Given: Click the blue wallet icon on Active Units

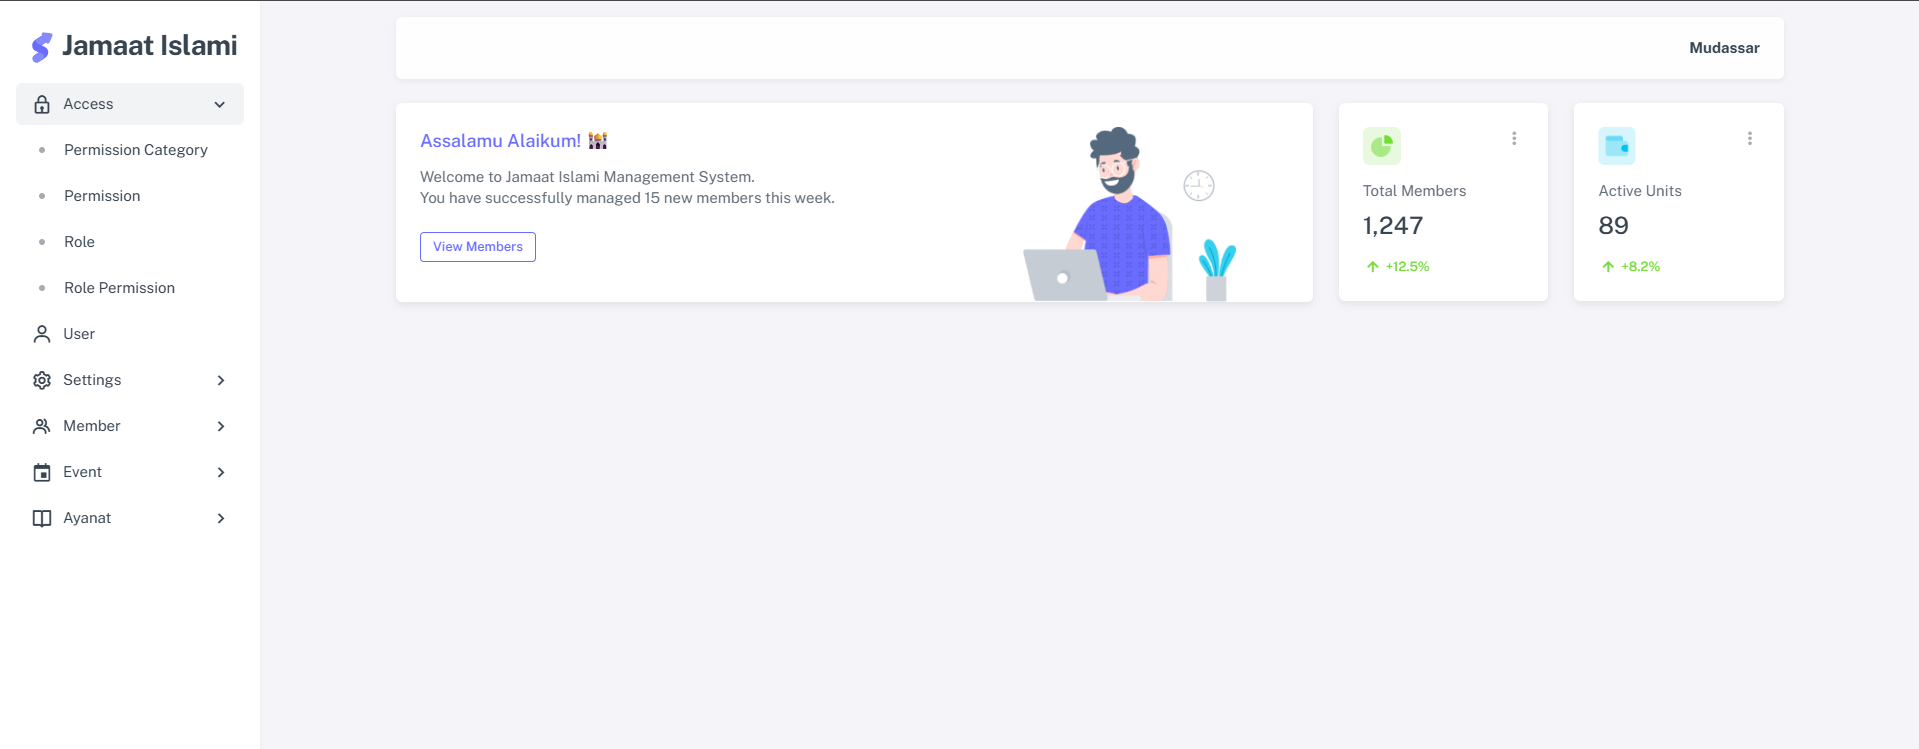Looking at the screenshot, I should [x=1617, y=146].
